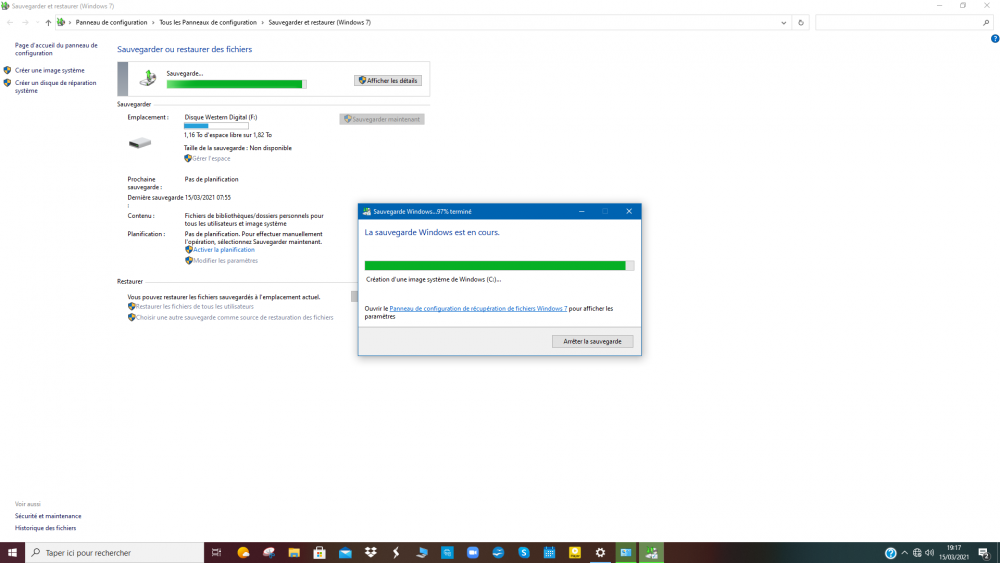
Task: Open the yellow app icon on the taskbar
Action: 575,553
